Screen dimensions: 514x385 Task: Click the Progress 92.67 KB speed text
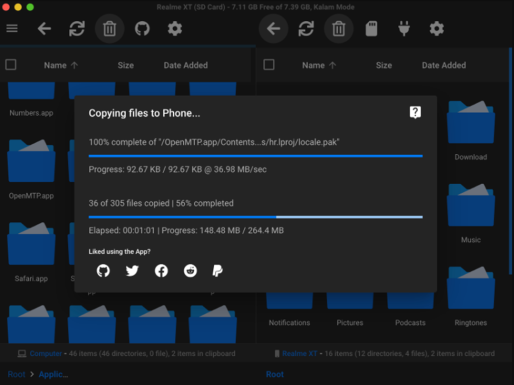[x=177, y=169]
